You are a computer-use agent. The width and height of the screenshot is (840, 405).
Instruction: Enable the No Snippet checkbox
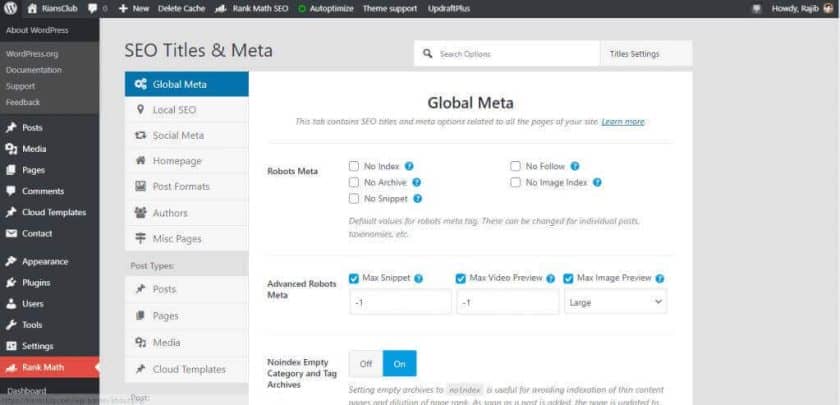click(354, 199)
